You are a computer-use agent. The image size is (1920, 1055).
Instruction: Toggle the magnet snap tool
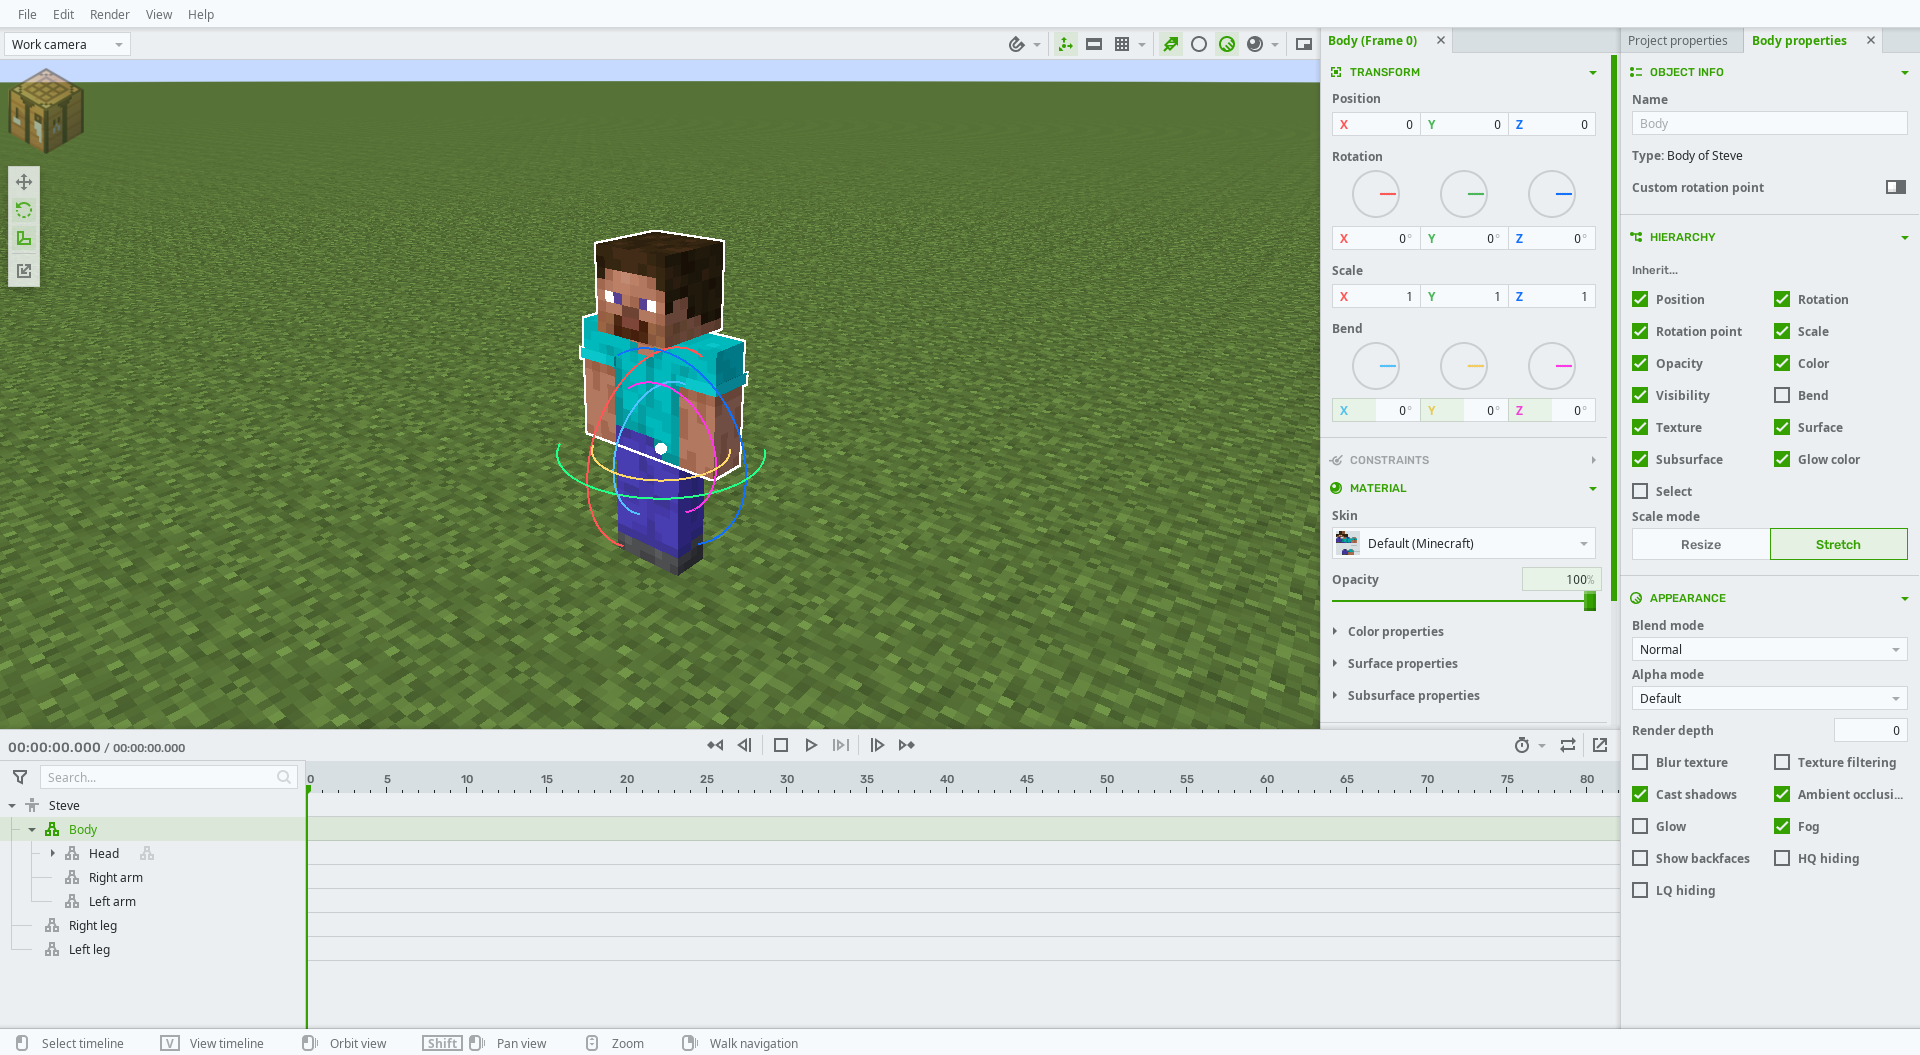tap(1017, 44)
